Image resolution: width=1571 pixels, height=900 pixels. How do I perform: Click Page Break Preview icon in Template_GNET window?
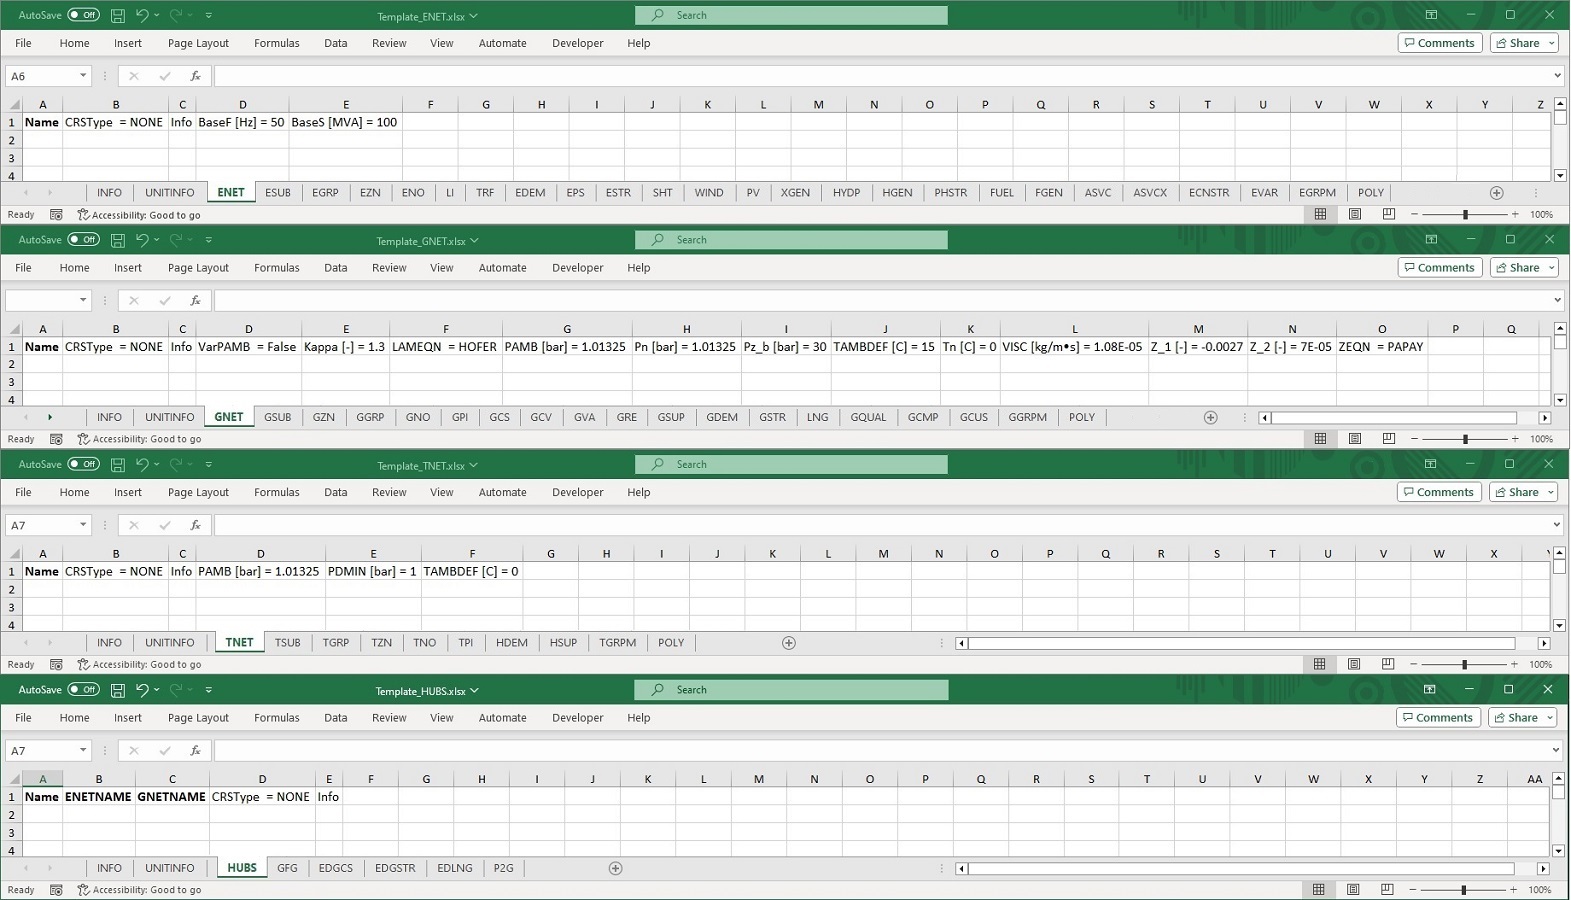(x=1389, y=439)
